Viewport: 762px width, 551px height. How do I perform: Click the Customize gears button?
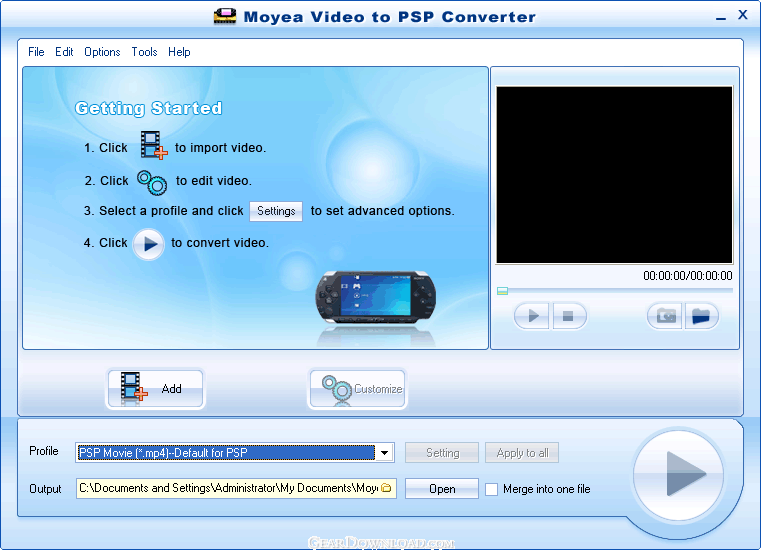(x=357, y=389)
